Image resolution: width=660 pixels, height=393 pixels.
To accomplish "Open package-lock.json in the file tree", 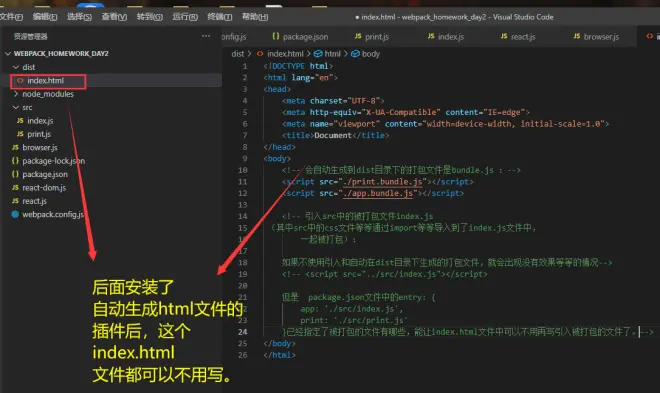I will [53, 161].
